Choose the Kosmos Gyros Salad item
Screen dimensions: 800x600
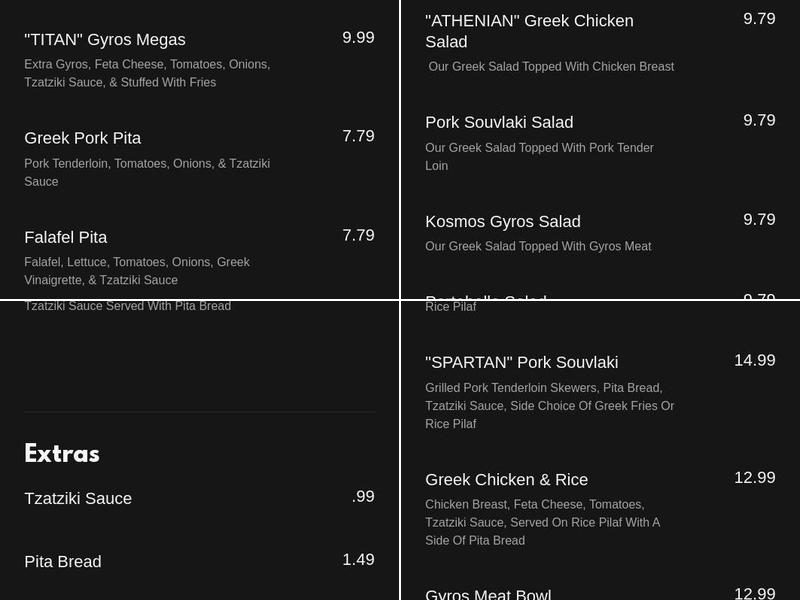click(x=503, y=221)
